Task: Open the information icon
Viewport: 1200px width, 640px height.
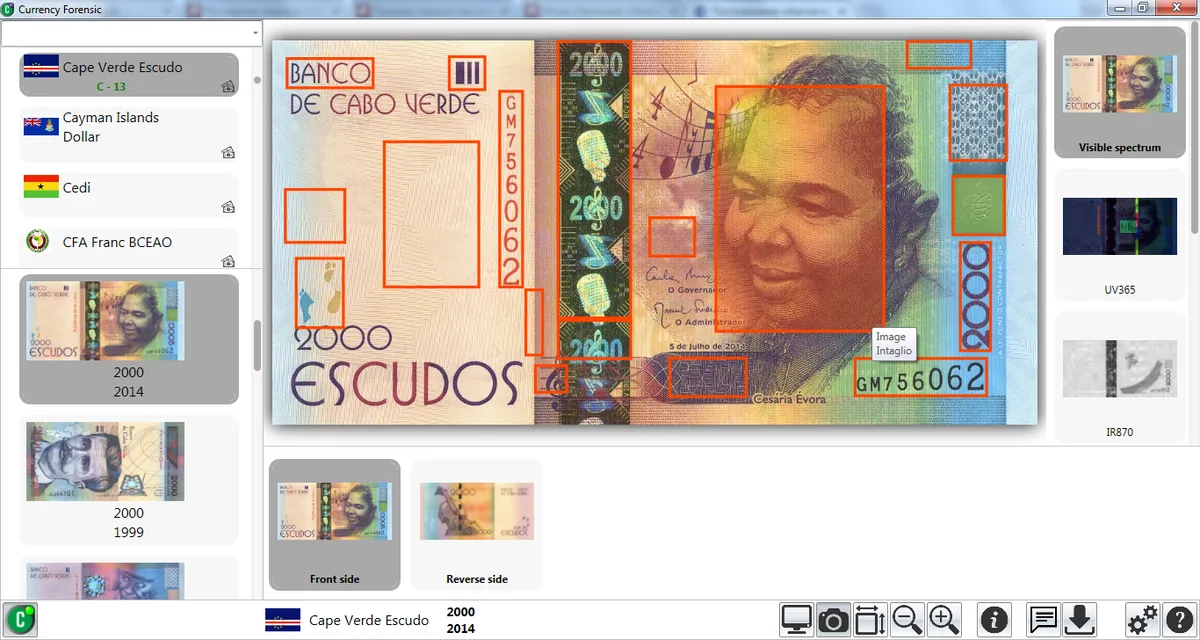Action: point(994,620)
